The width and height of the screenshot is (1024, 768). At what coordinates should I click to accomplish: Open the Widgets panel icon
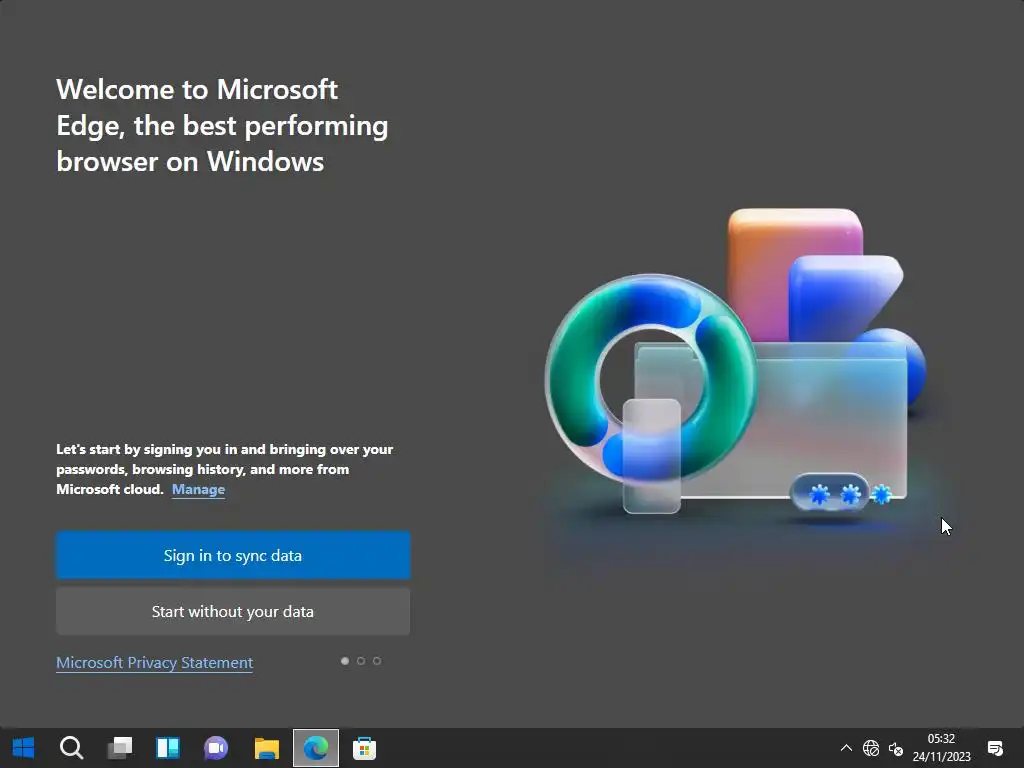click(x=168, y=748)
